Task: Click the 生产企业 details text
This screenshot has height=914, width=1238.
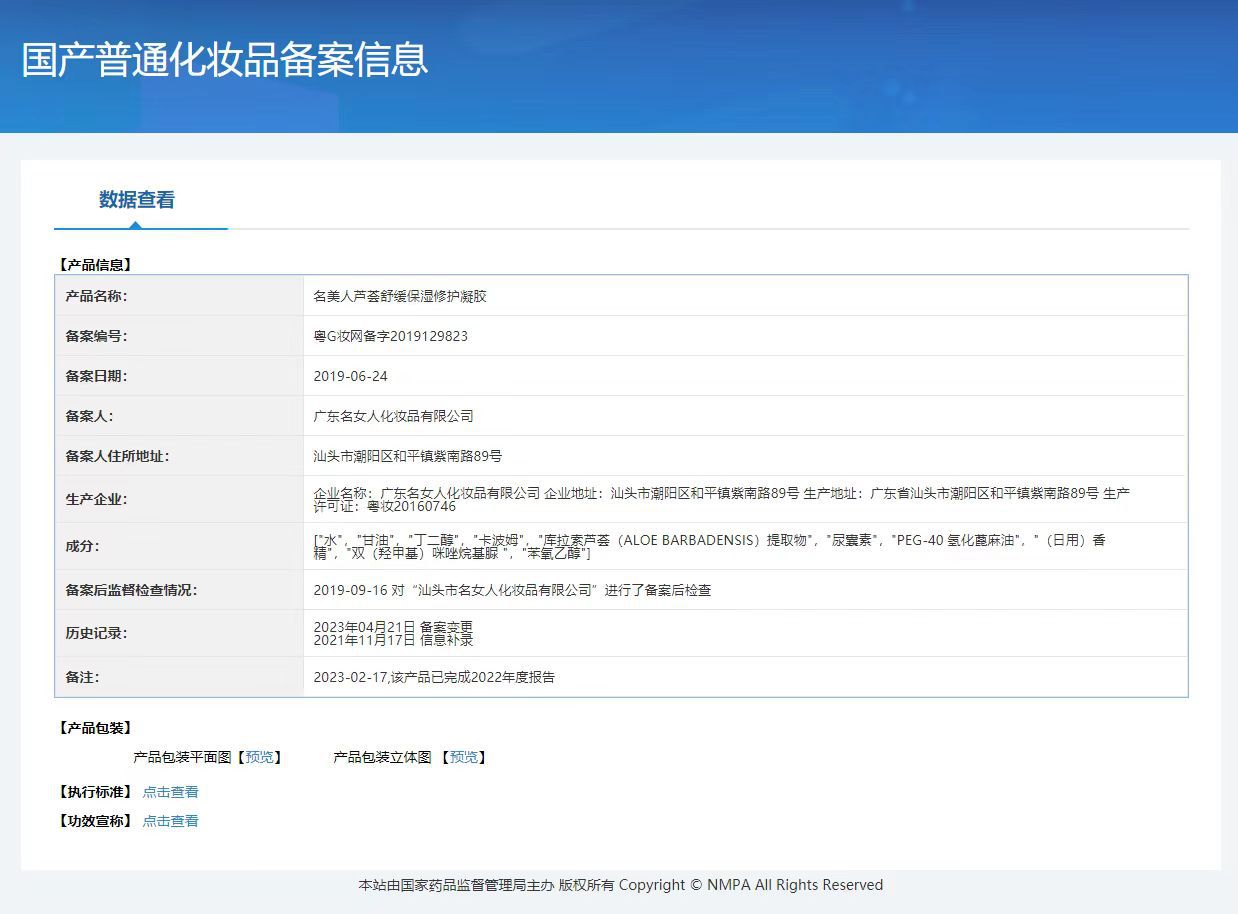Action: (720, 499)
